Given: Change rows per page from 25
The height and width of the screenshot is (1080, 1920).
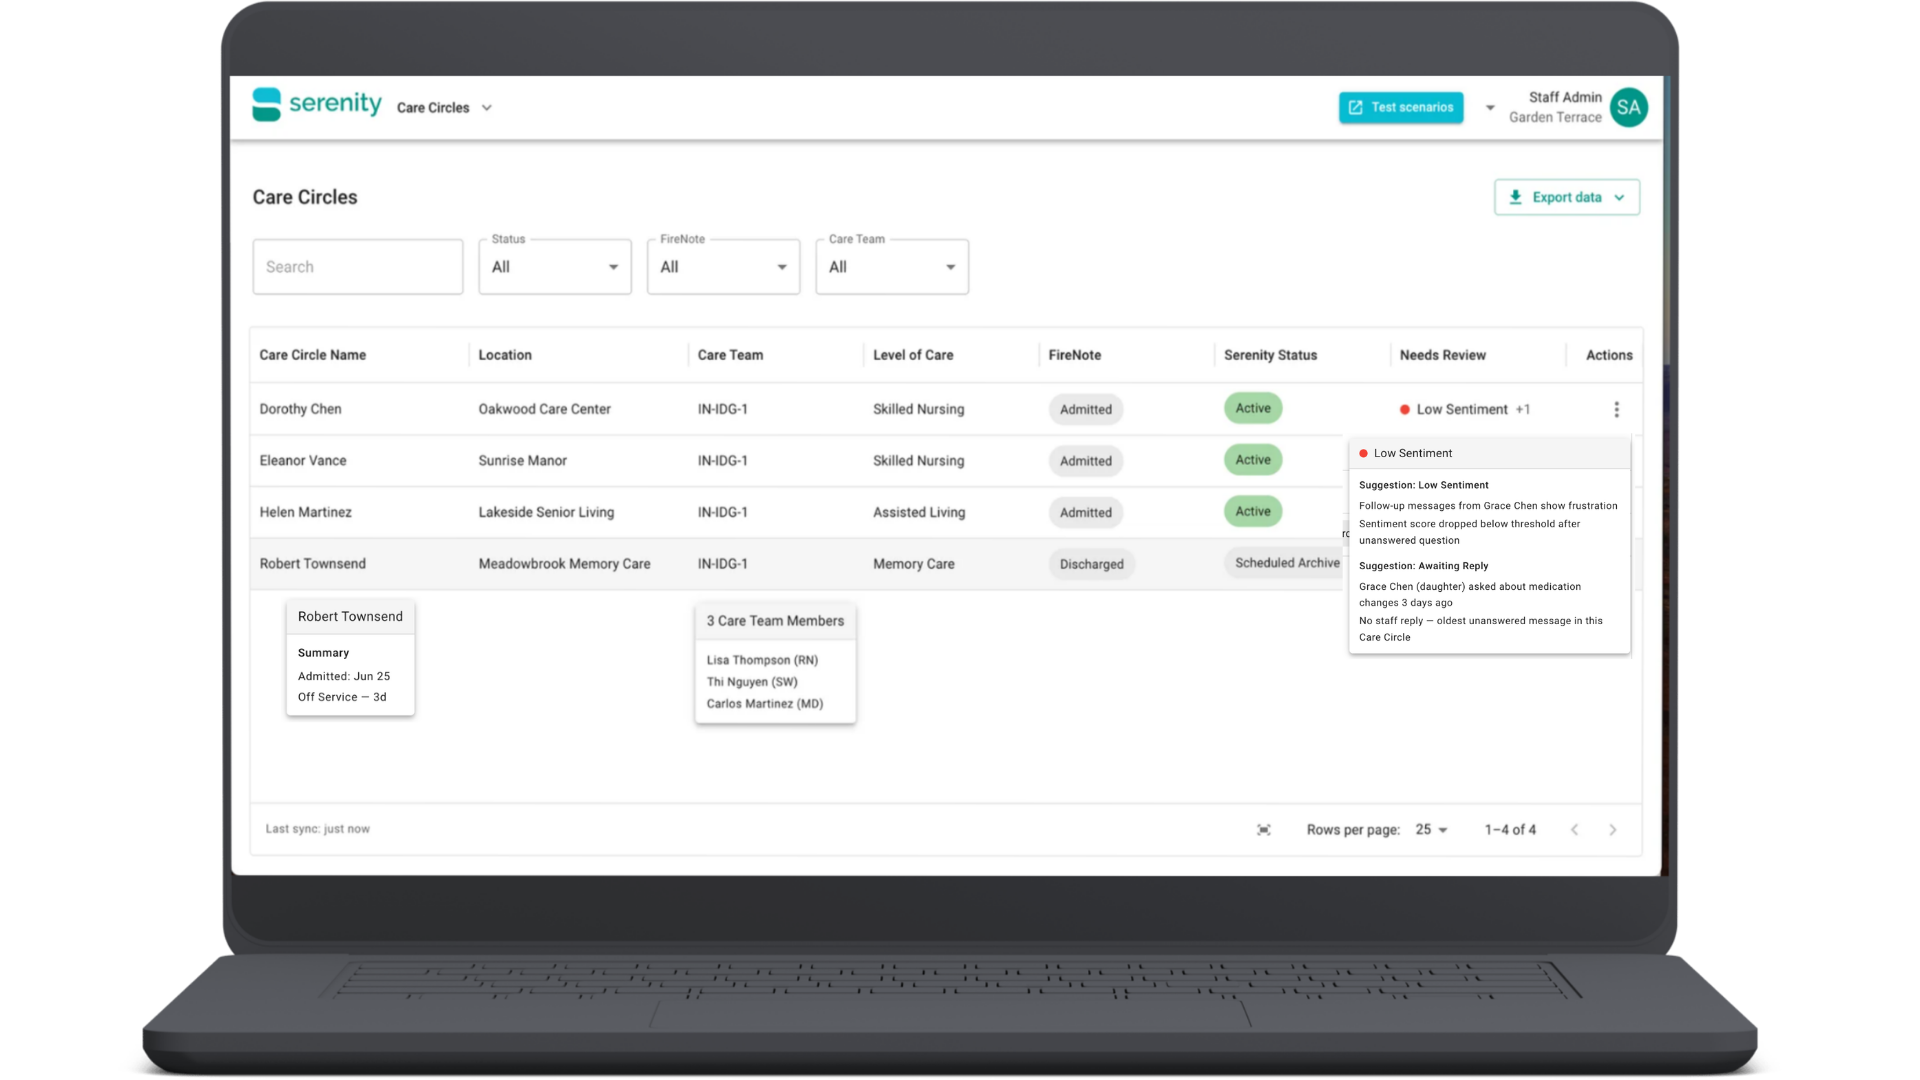Looking at the screenshot, I should [x=1431, y=830].
